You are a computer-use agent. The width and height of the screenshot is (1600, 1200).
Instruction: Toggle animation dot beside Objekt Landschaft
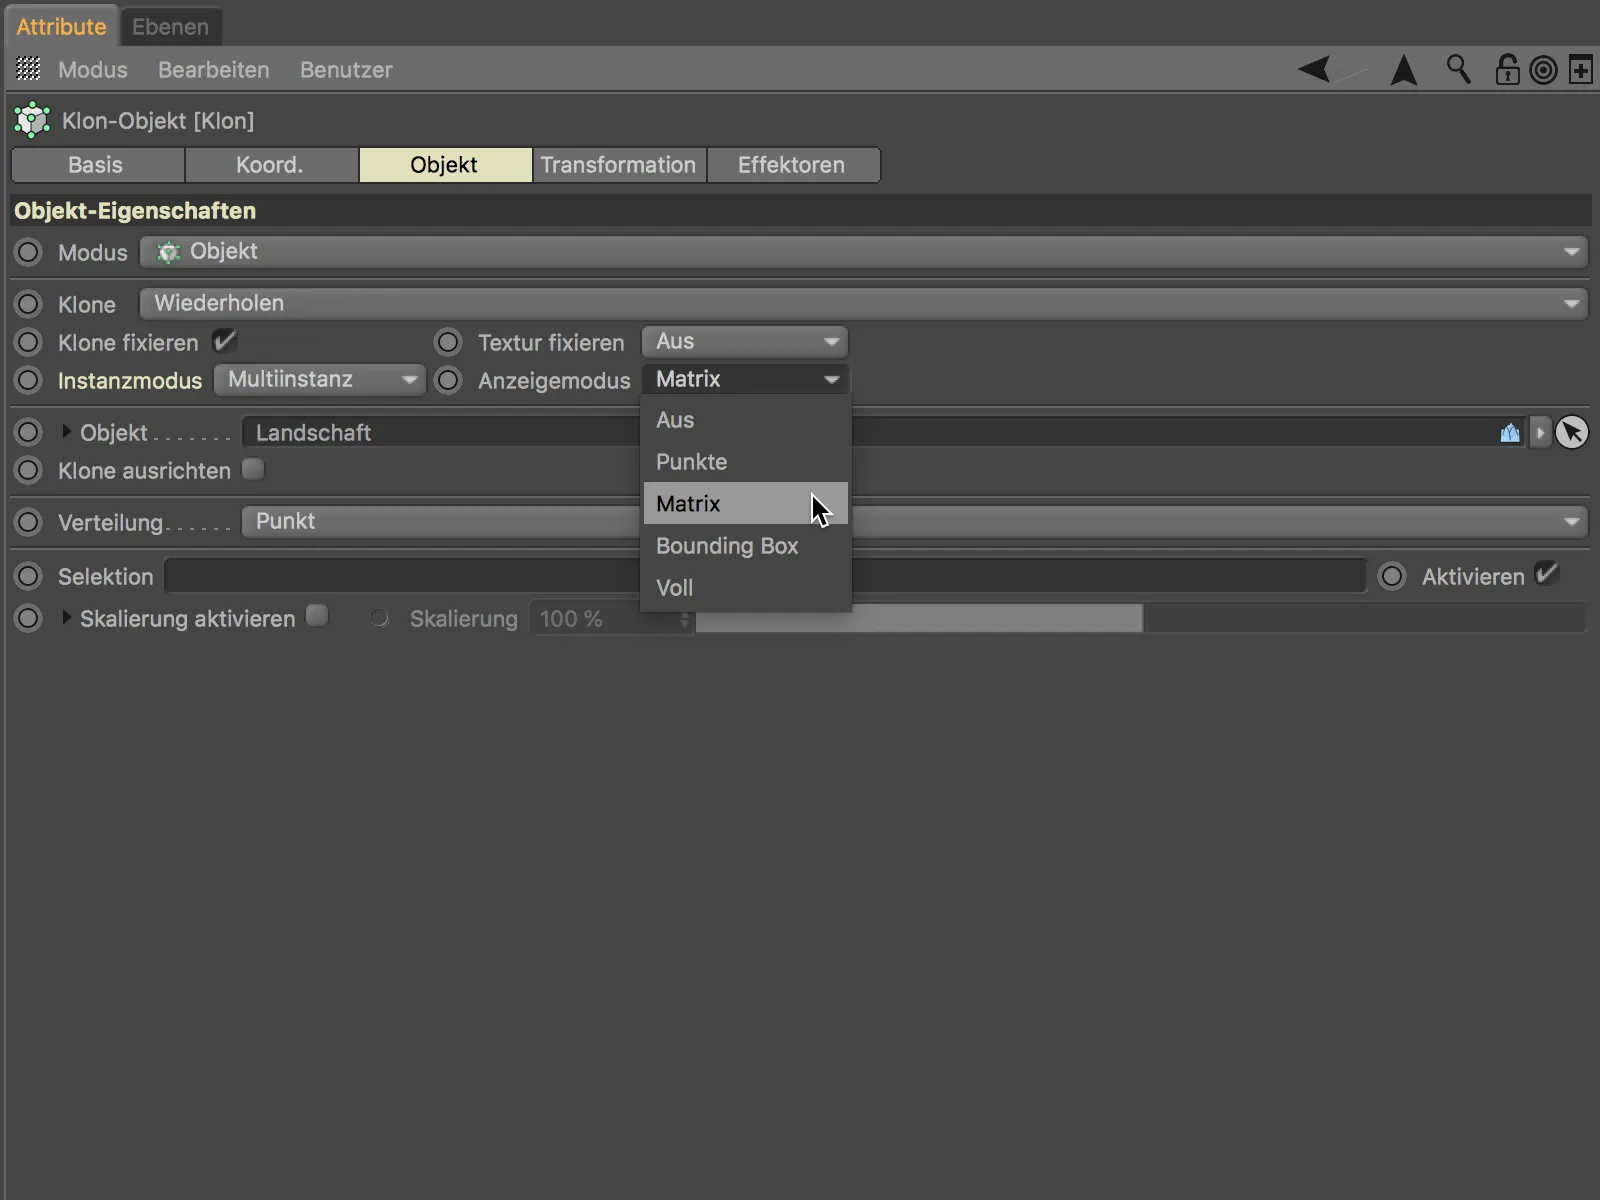28,432
